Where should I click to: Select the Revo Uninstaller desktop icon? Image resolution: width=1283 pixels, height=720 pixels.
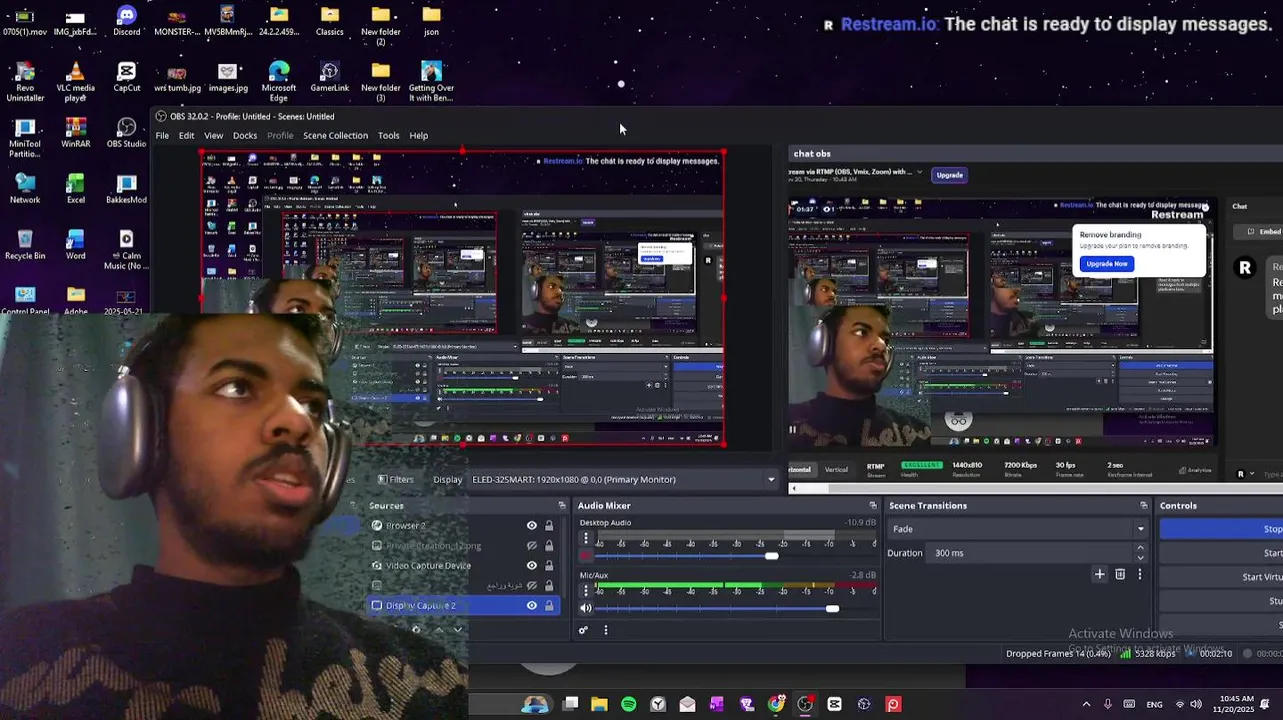[25, 82]
